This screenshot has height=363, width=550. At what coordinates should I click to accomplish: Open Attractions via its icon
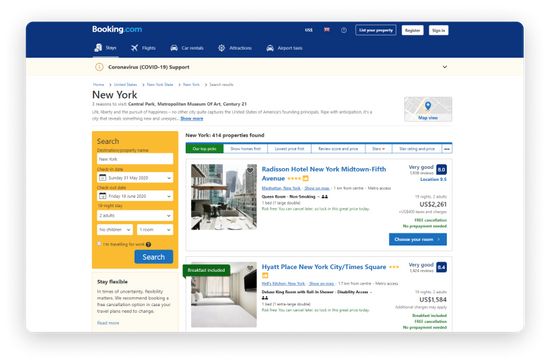coord(221,48)
